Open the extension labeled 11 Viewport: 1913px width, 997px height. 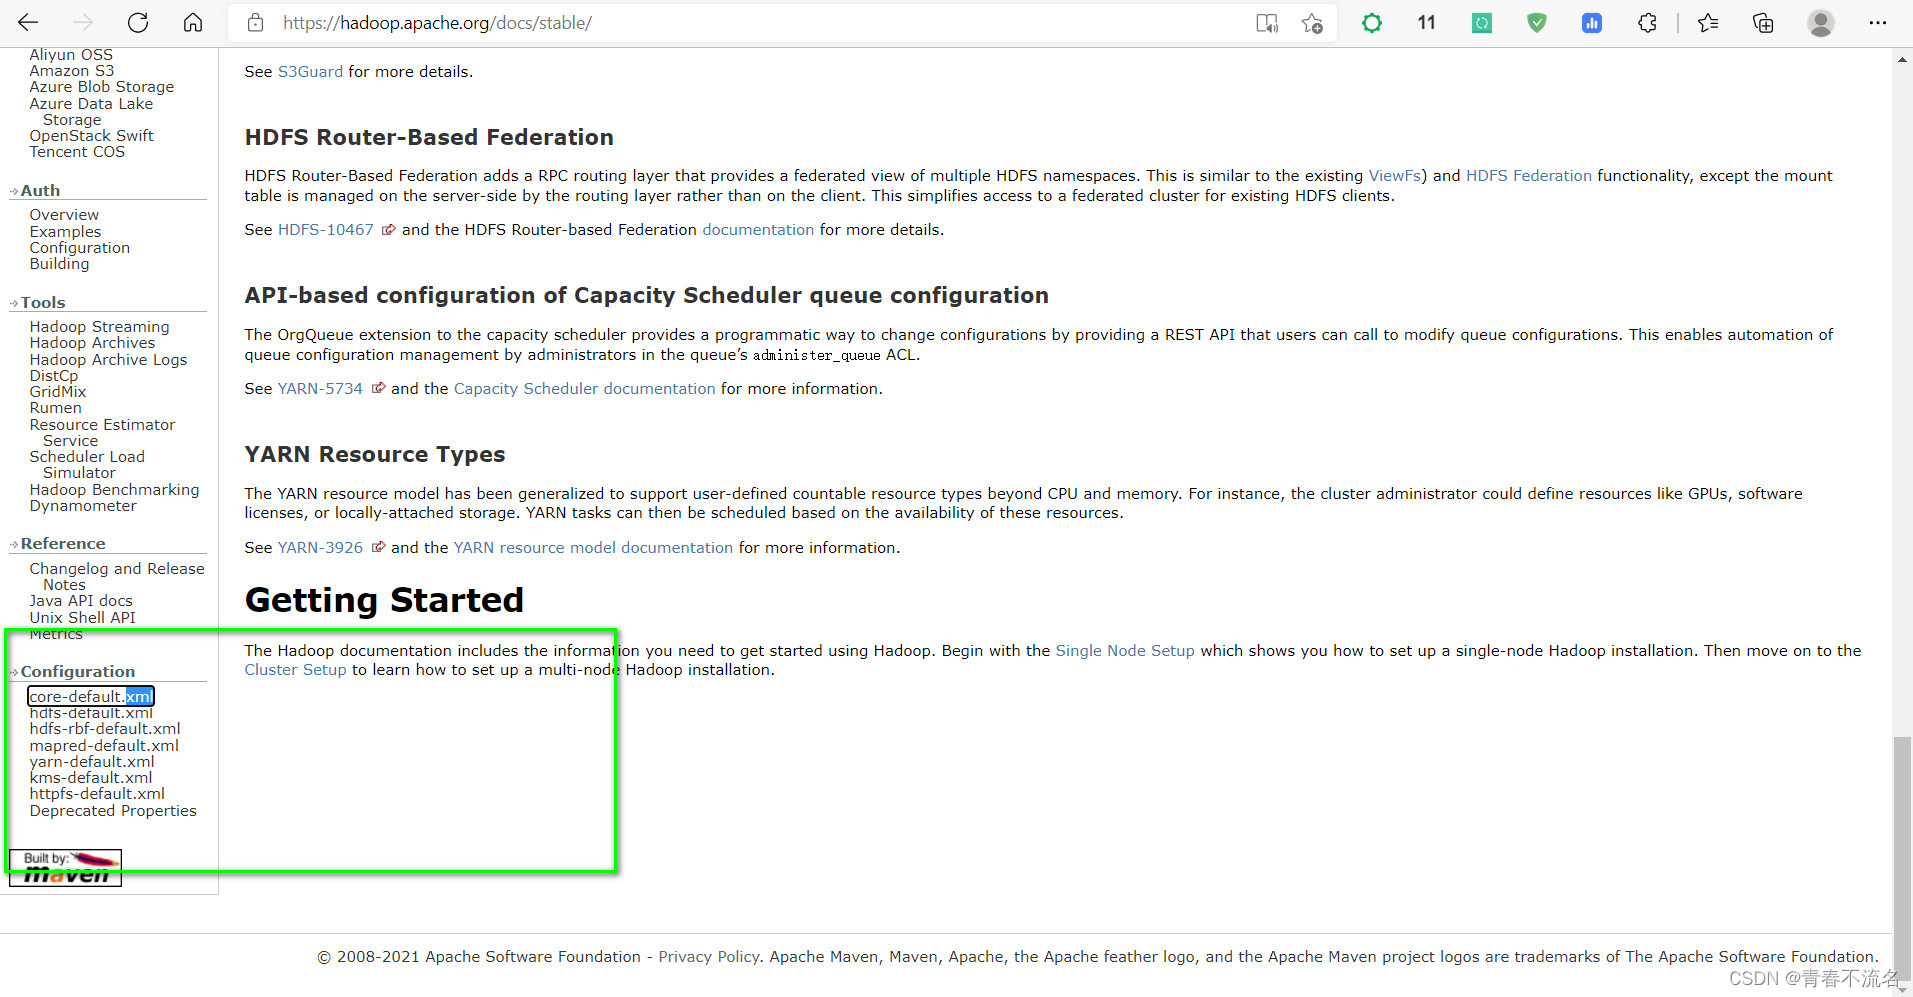tap(1427, 22)
